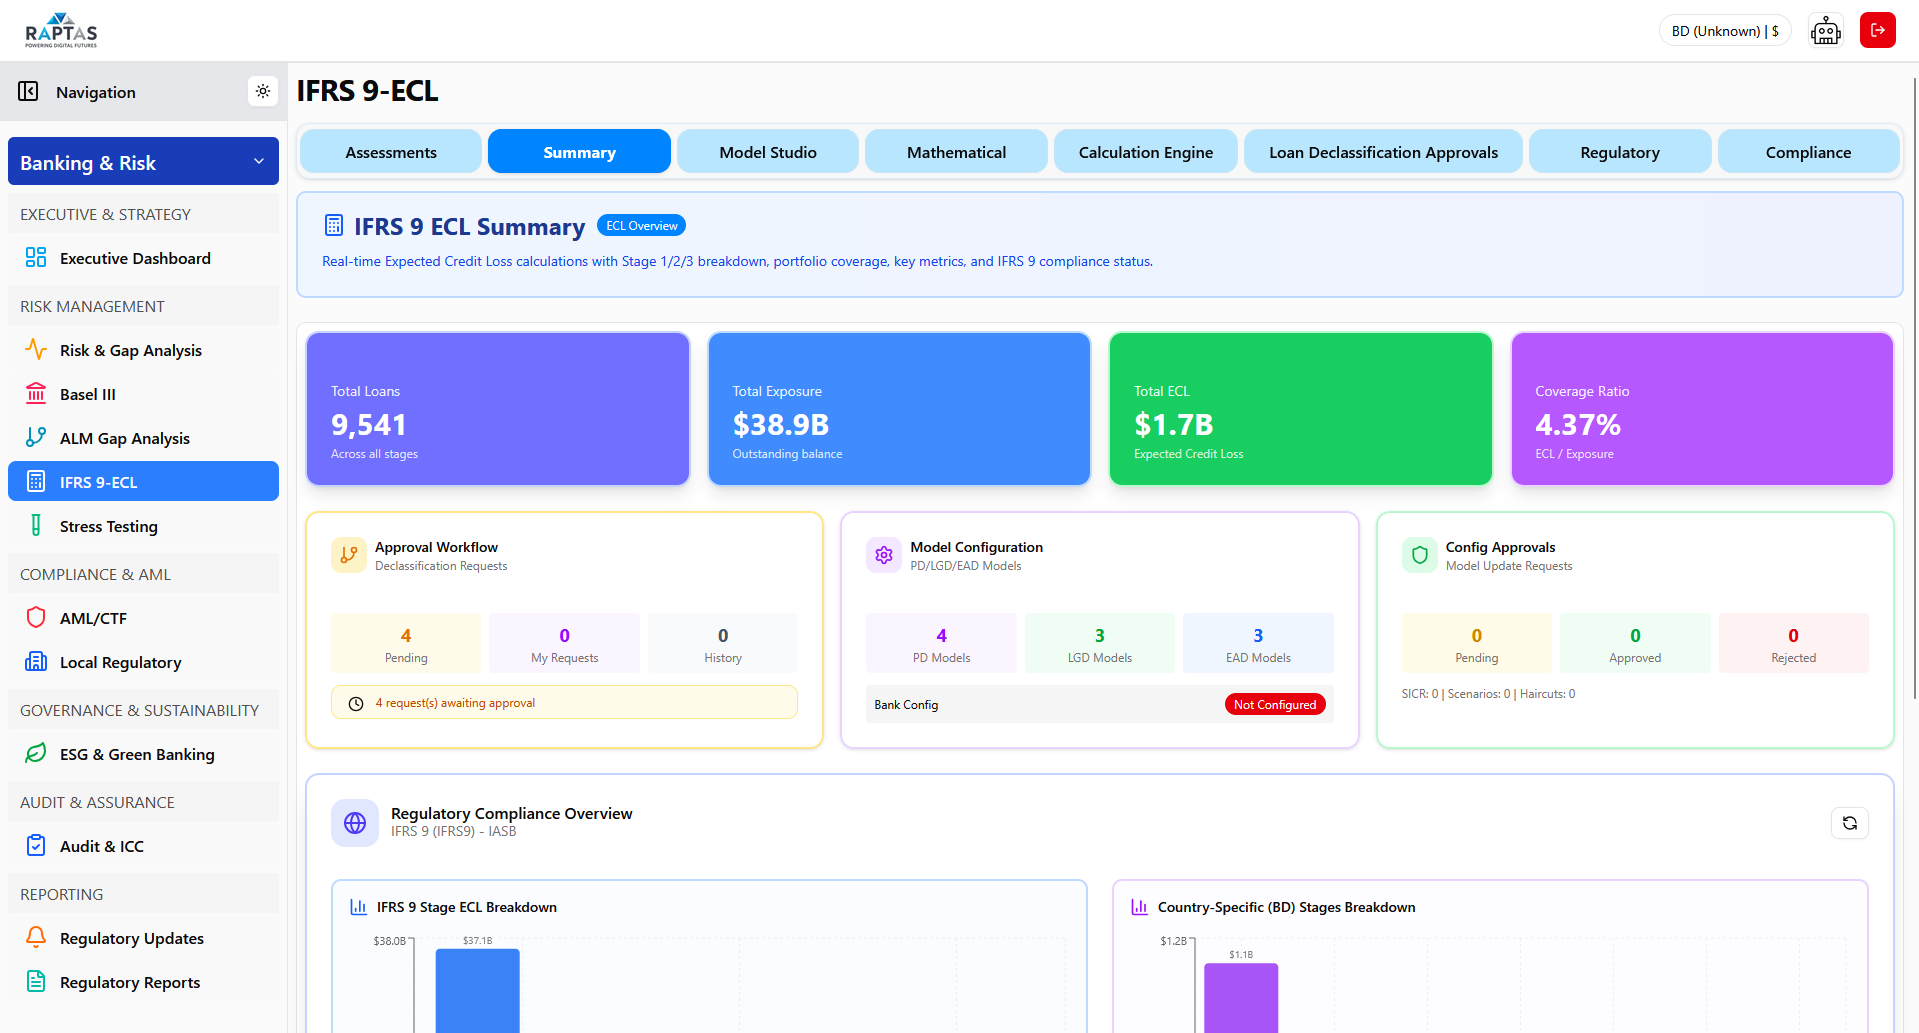
Task: Click the IFRS 9 ECL Summary calculator header icon
Action: (x=334, y=226)
